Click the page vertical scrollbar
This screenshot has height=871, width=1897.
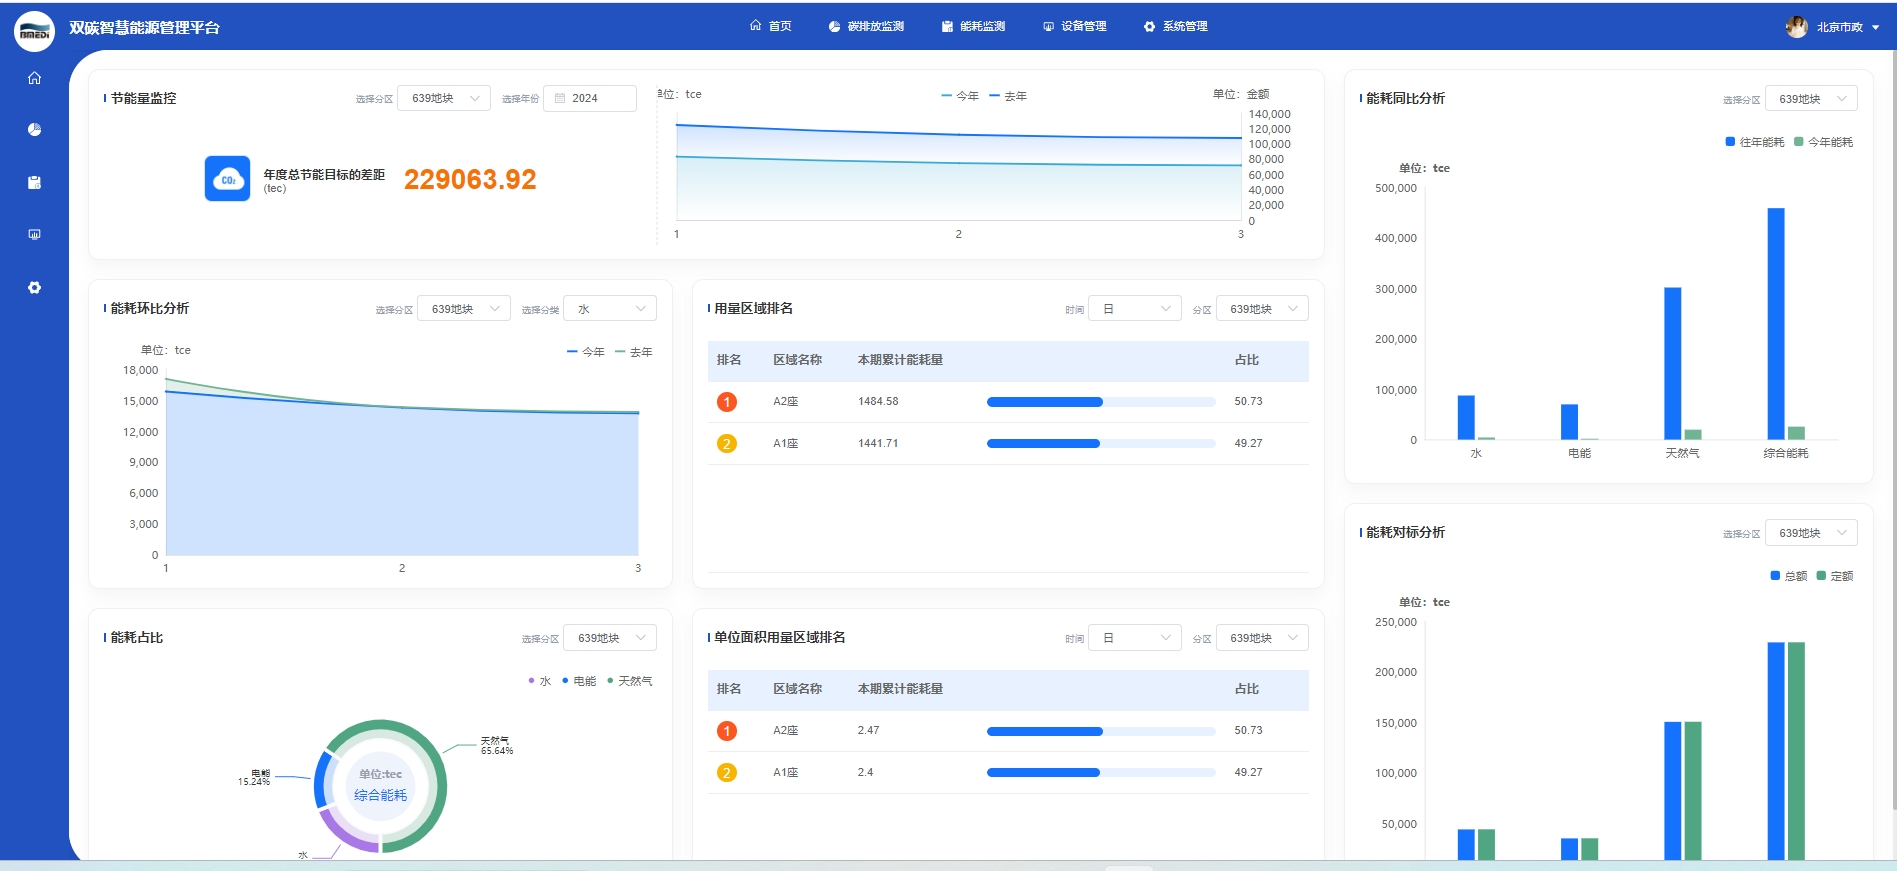pos(1892,430)
